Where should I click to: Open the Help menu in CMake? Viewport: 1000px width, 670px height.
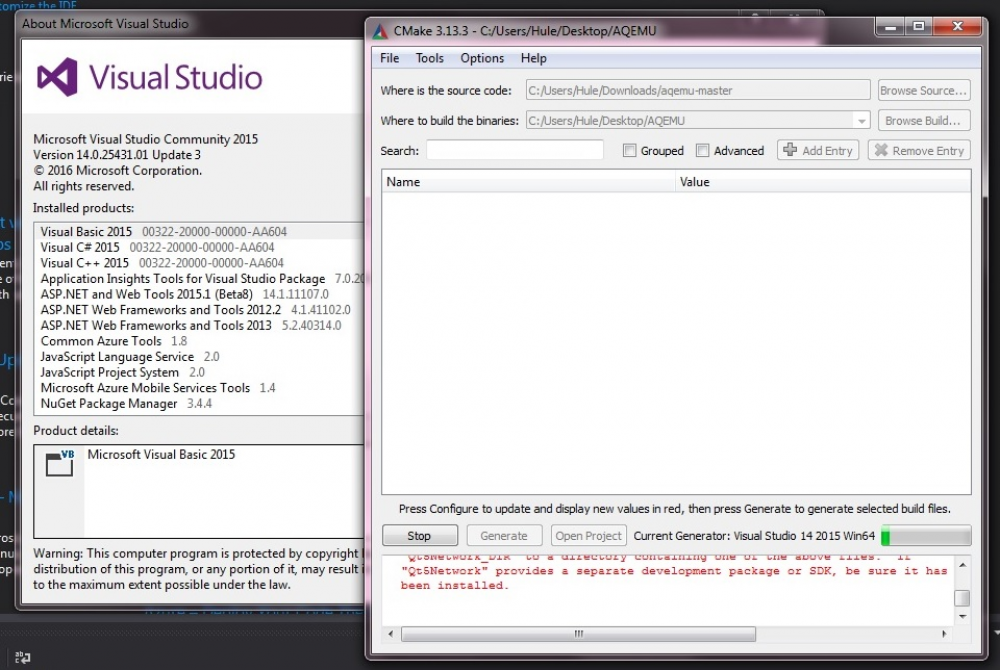pyautogui.click(x=533, y=58)
